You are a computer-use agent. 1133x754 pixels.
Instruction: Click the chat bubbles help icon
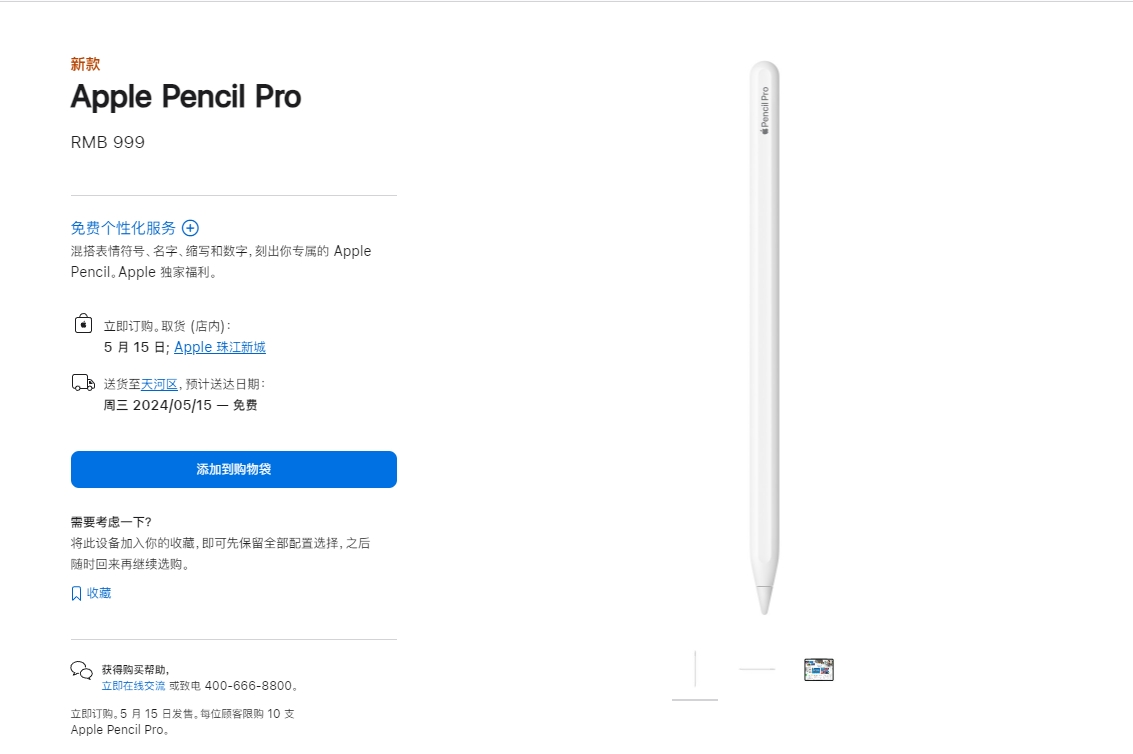point(81,670)
